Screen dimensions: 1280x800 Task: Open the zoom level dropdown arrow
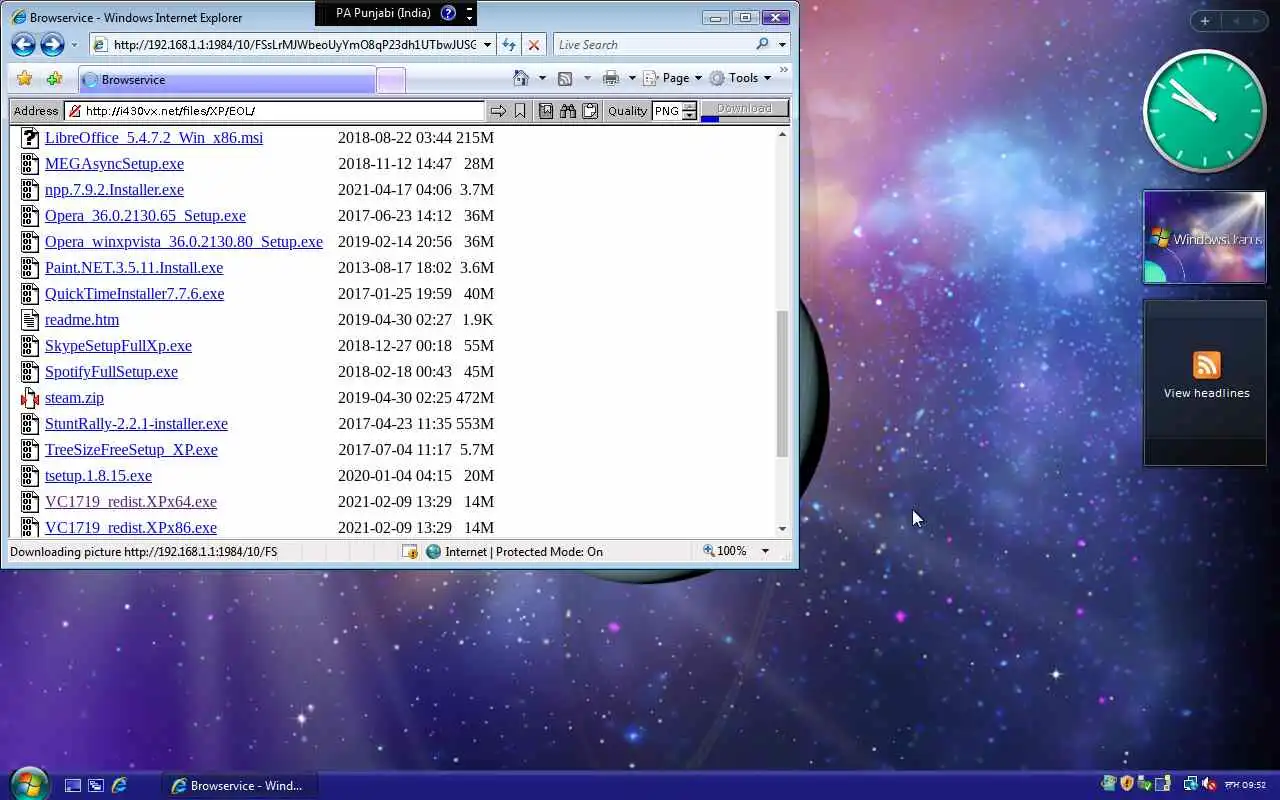coord(765,551)
